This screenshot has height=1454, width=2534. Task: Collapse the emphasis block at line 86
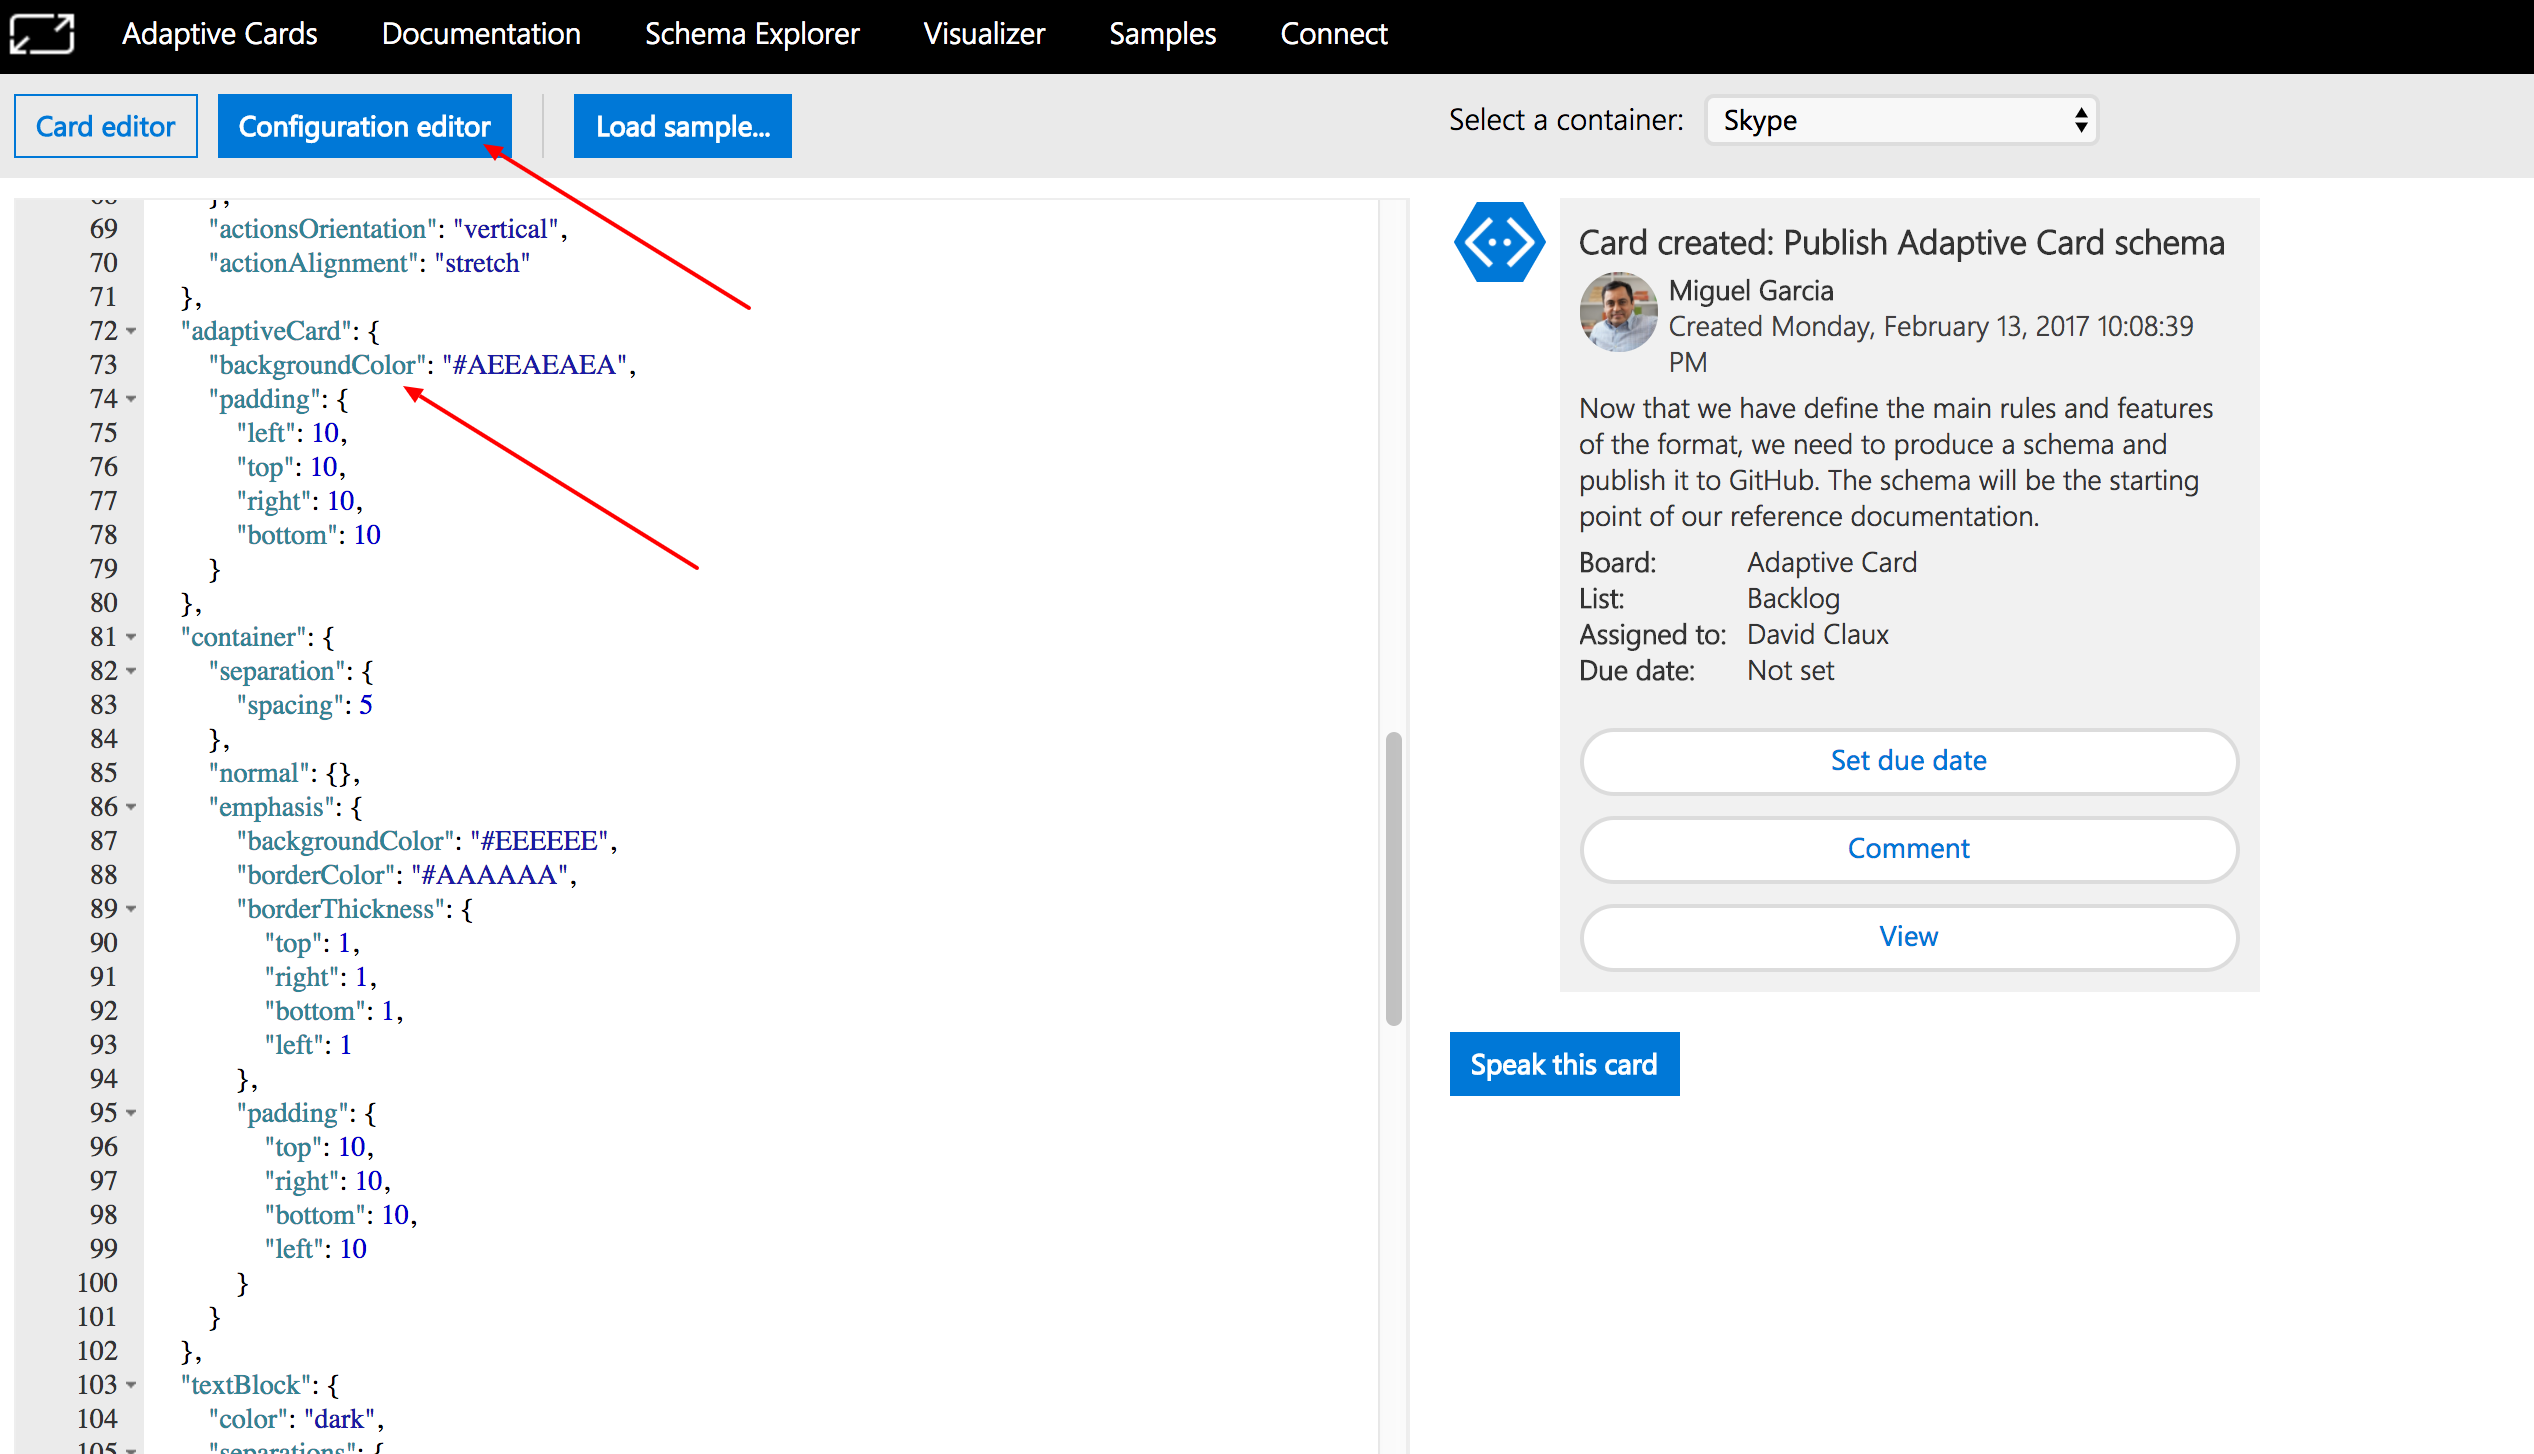coord(129,808)
